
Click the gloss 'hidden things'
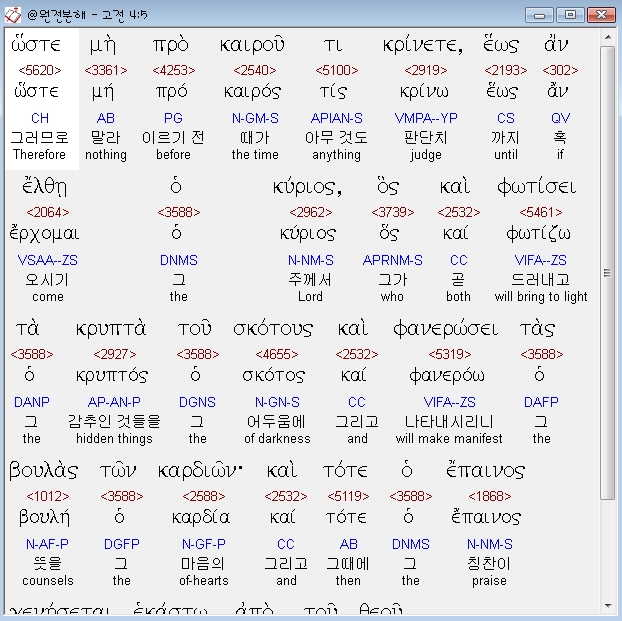[114, 438]
